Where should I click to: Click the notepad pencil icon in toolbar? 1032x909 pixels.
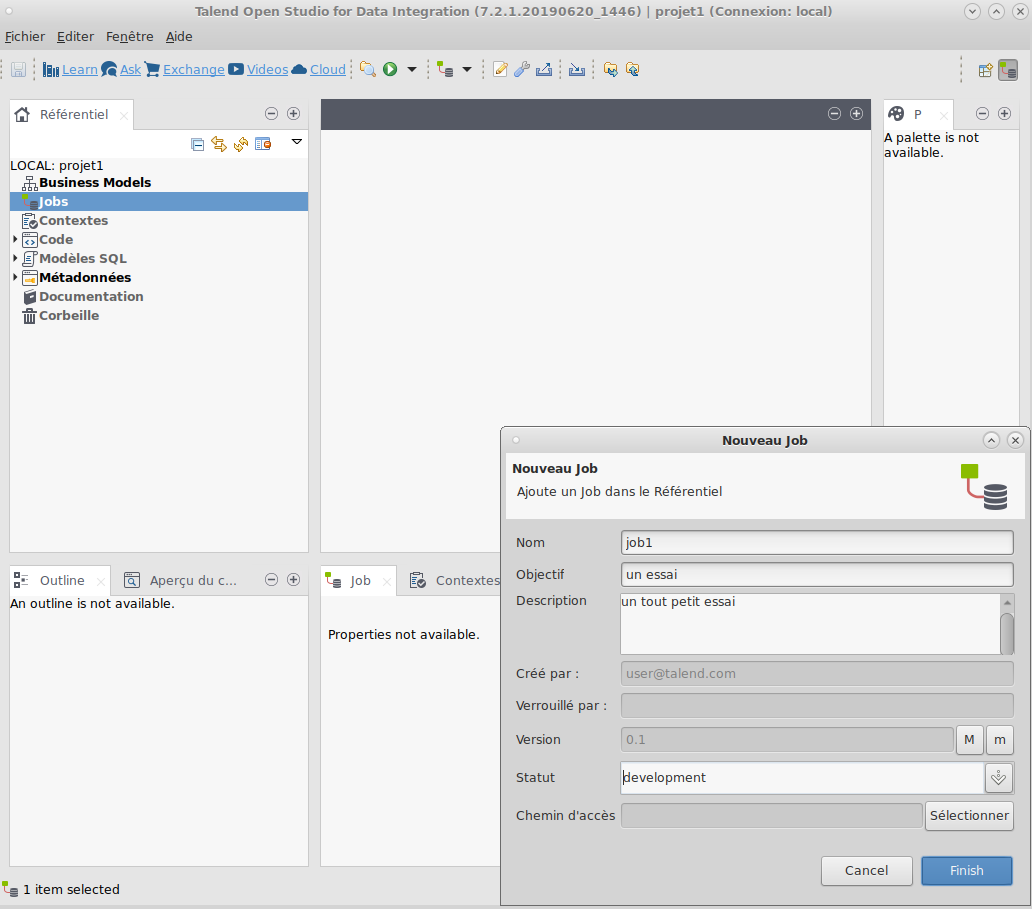click(x=500, y=69)
